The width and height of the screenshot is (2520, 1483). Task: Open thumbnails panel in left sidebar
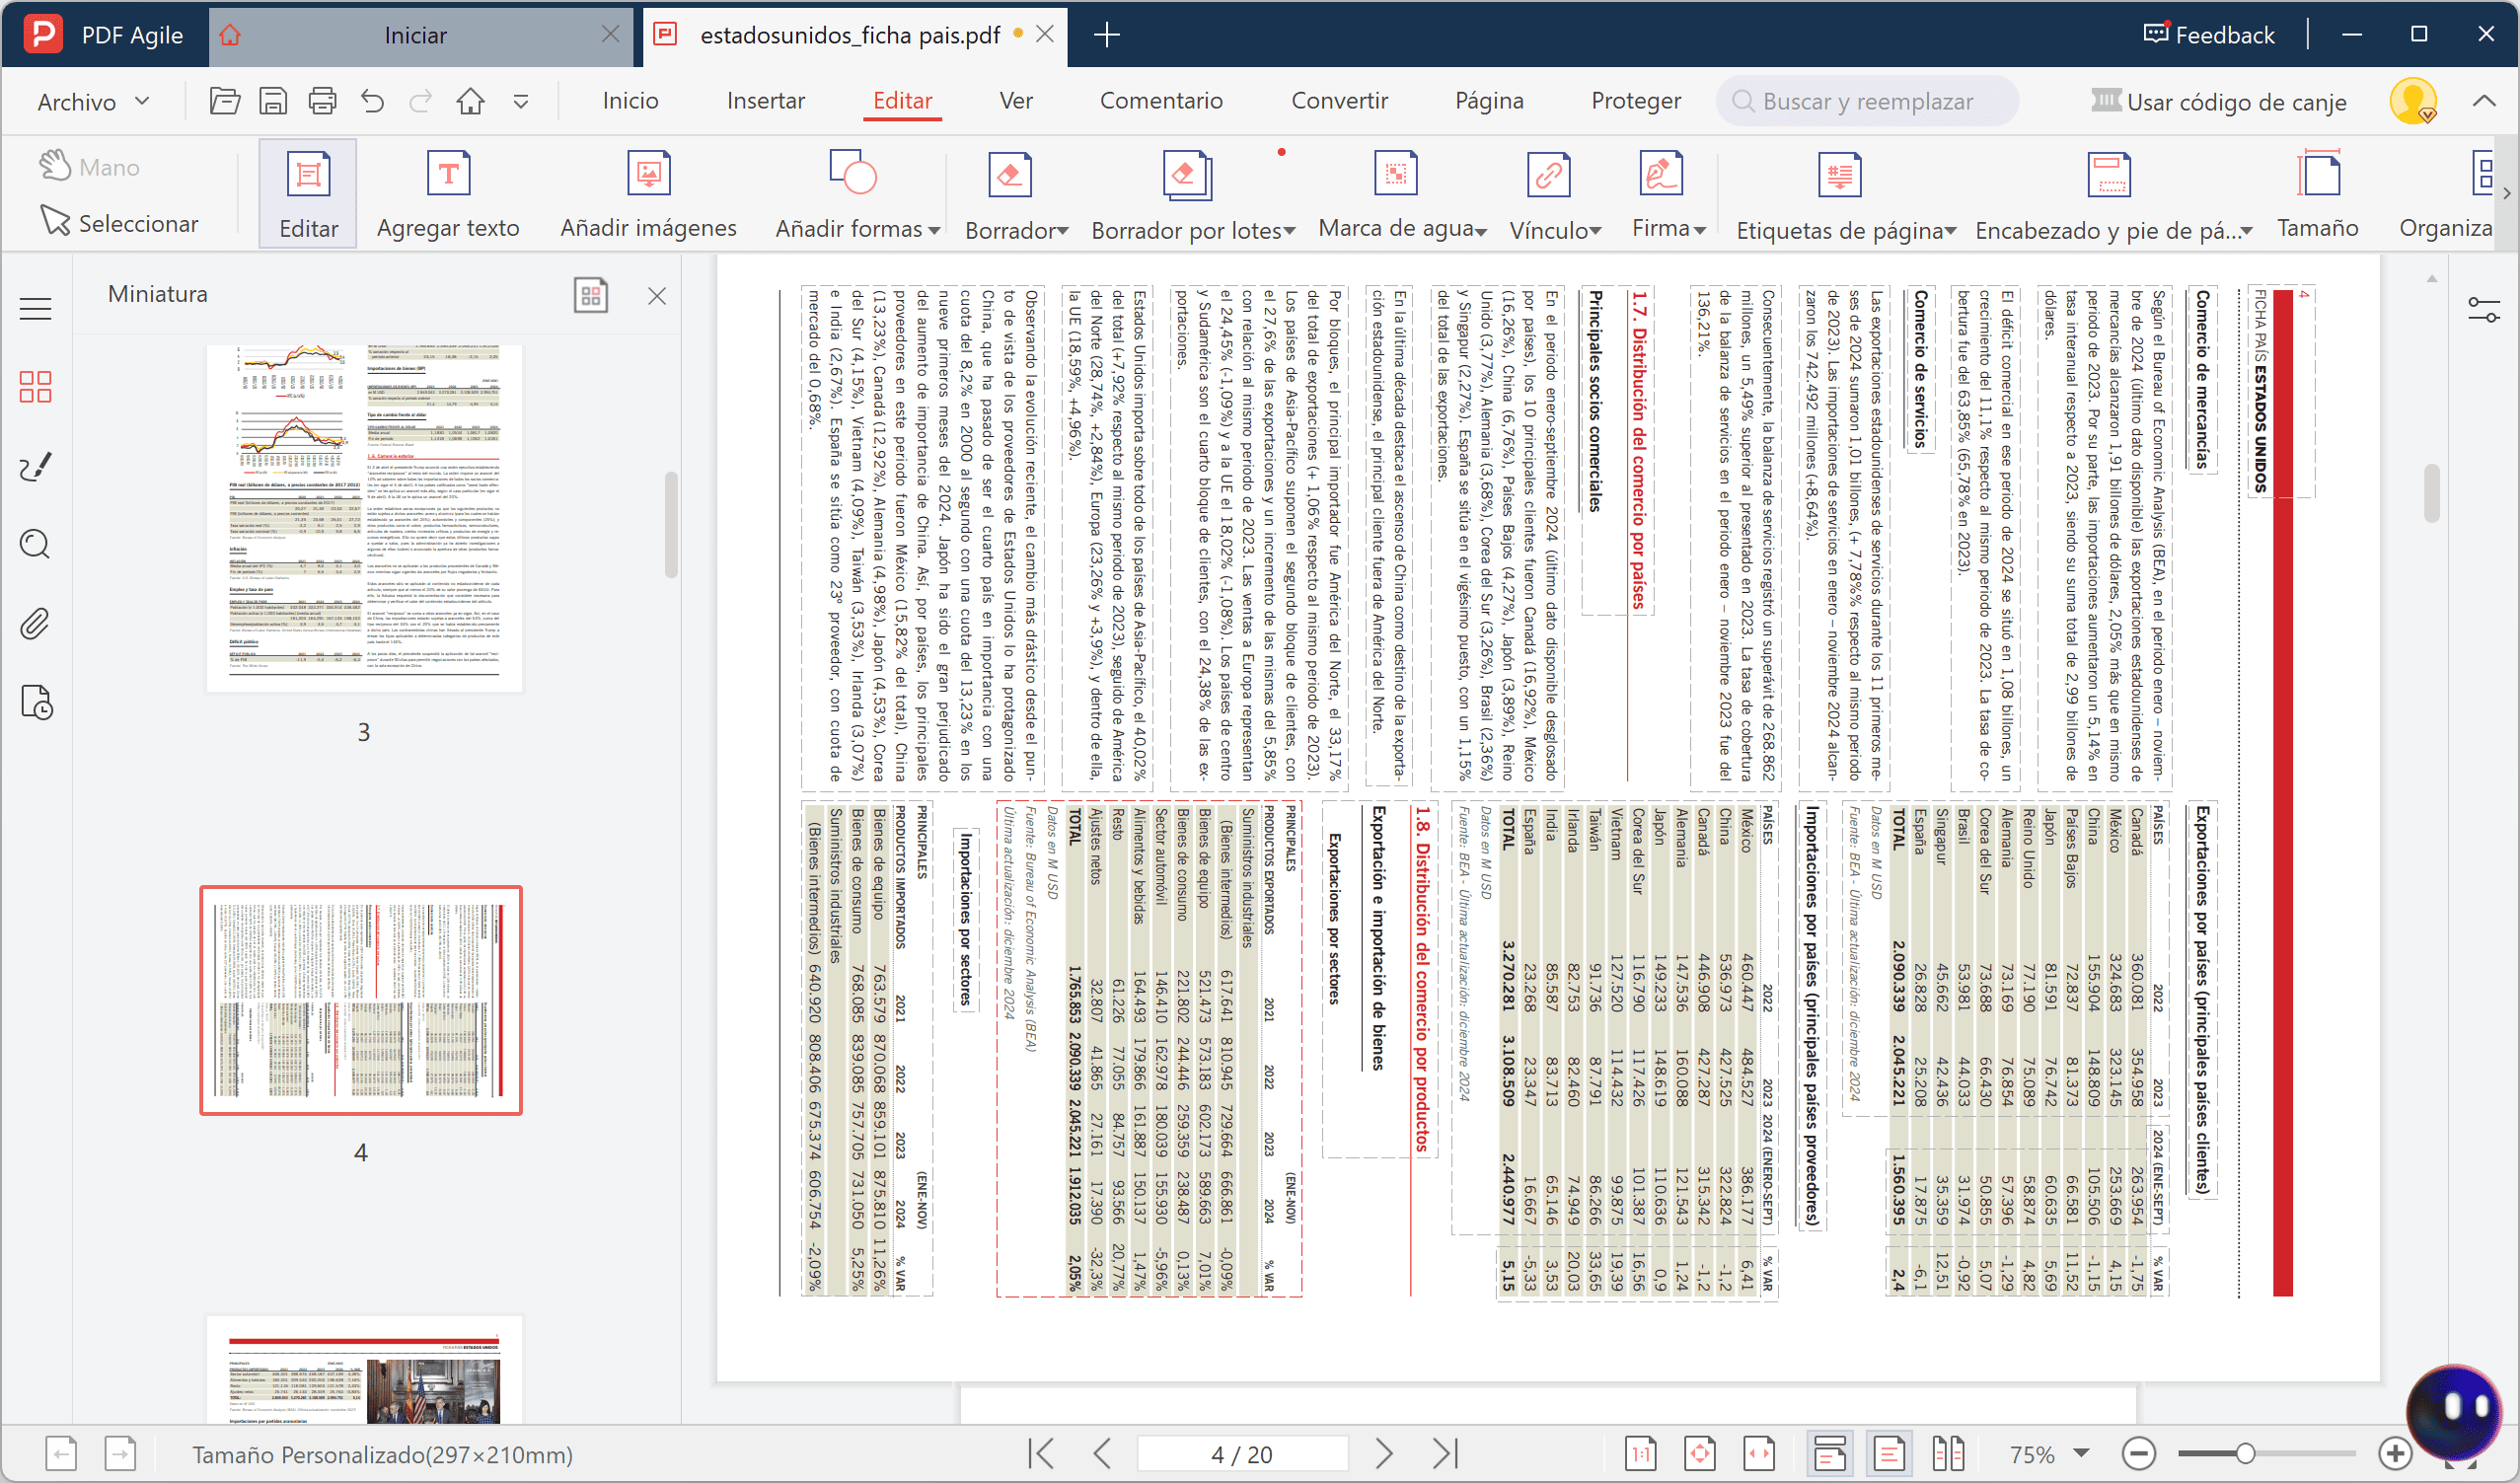35,387
